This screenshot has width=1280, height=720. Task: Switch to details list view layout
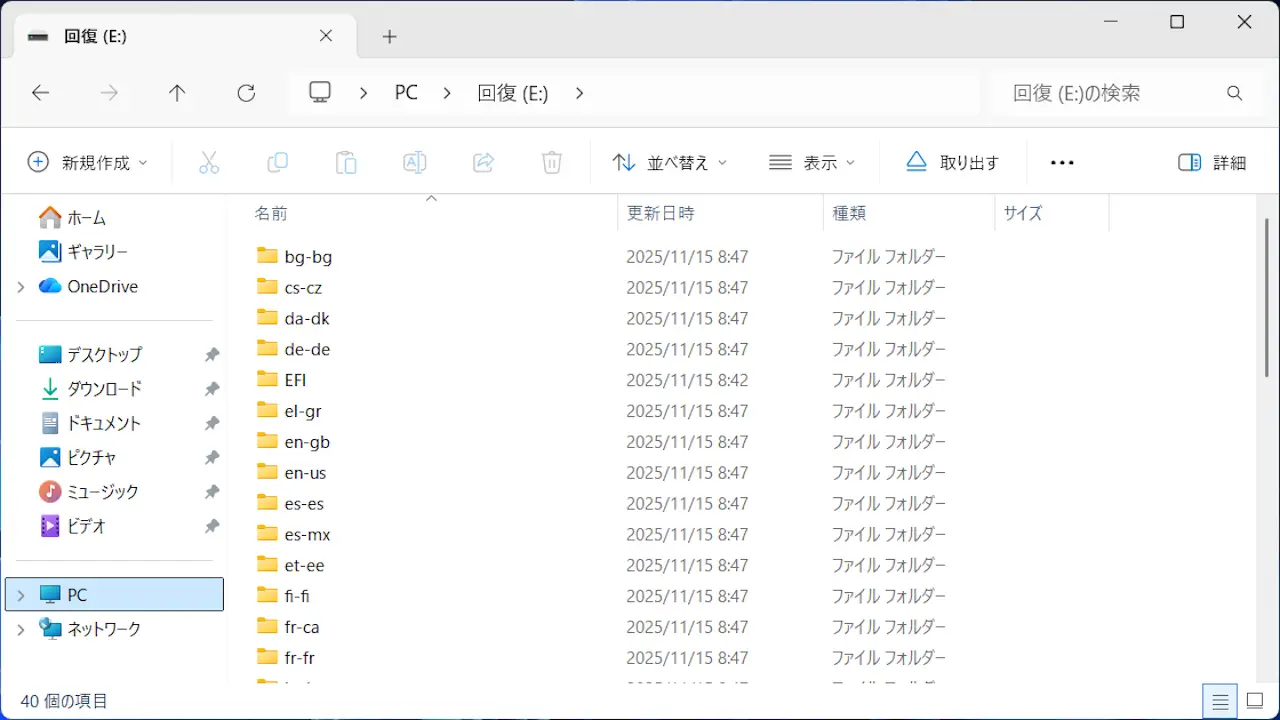pos(1220,701)
